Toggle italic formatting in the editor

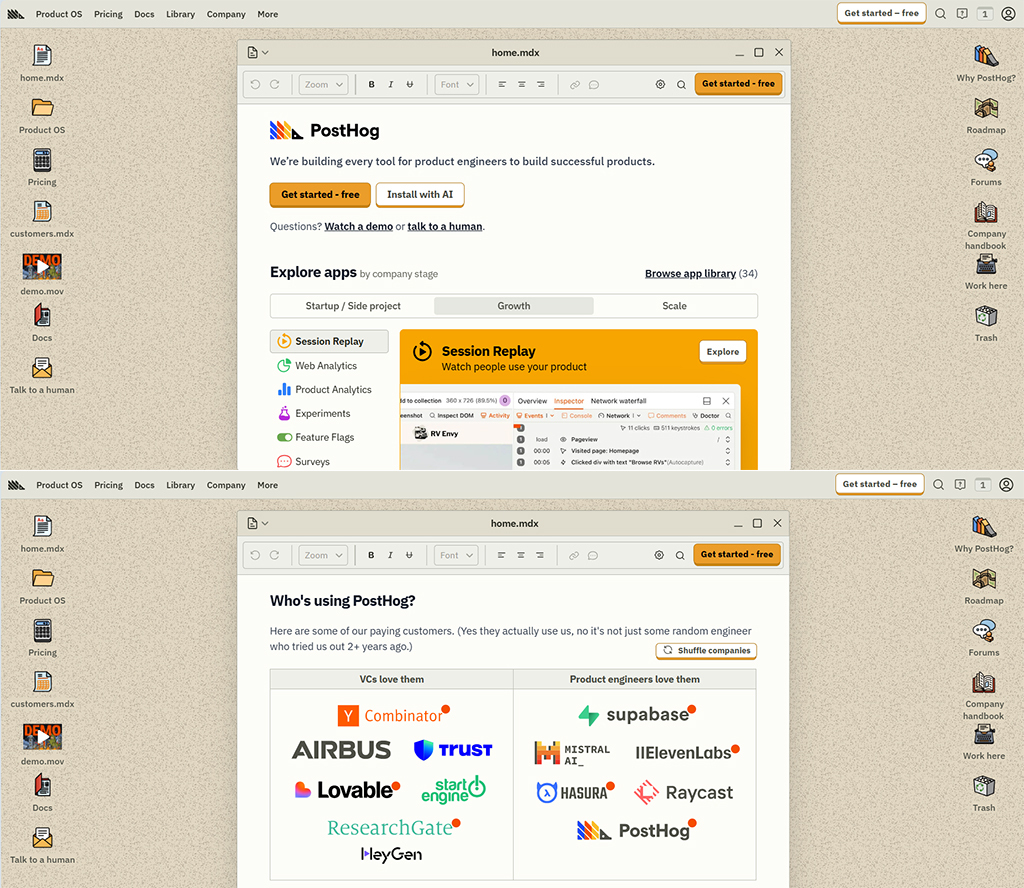click(390, 84)
